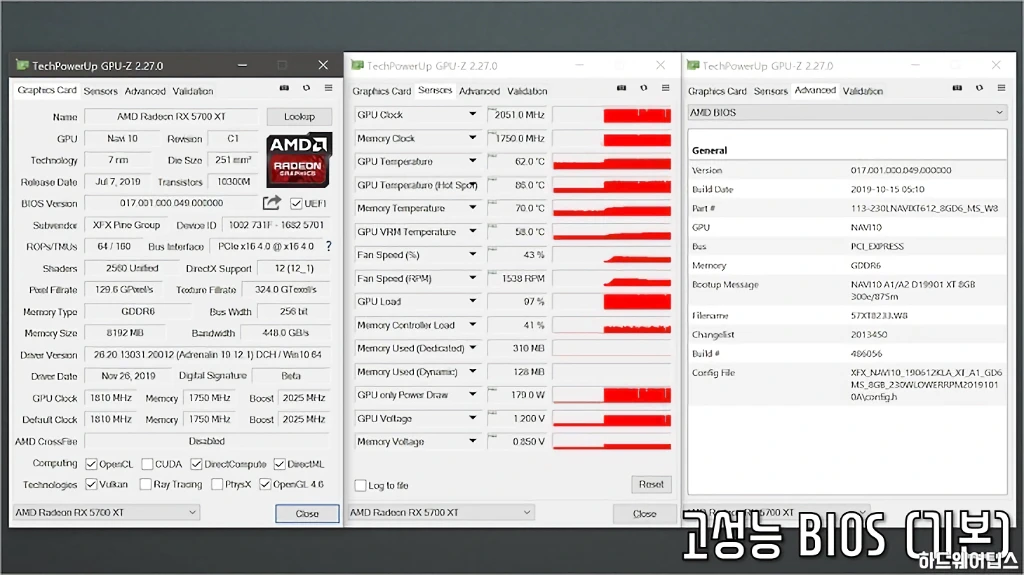Select Sensors tab in Advanced window
1024x575 pixels.
click(x=771, y=91)
